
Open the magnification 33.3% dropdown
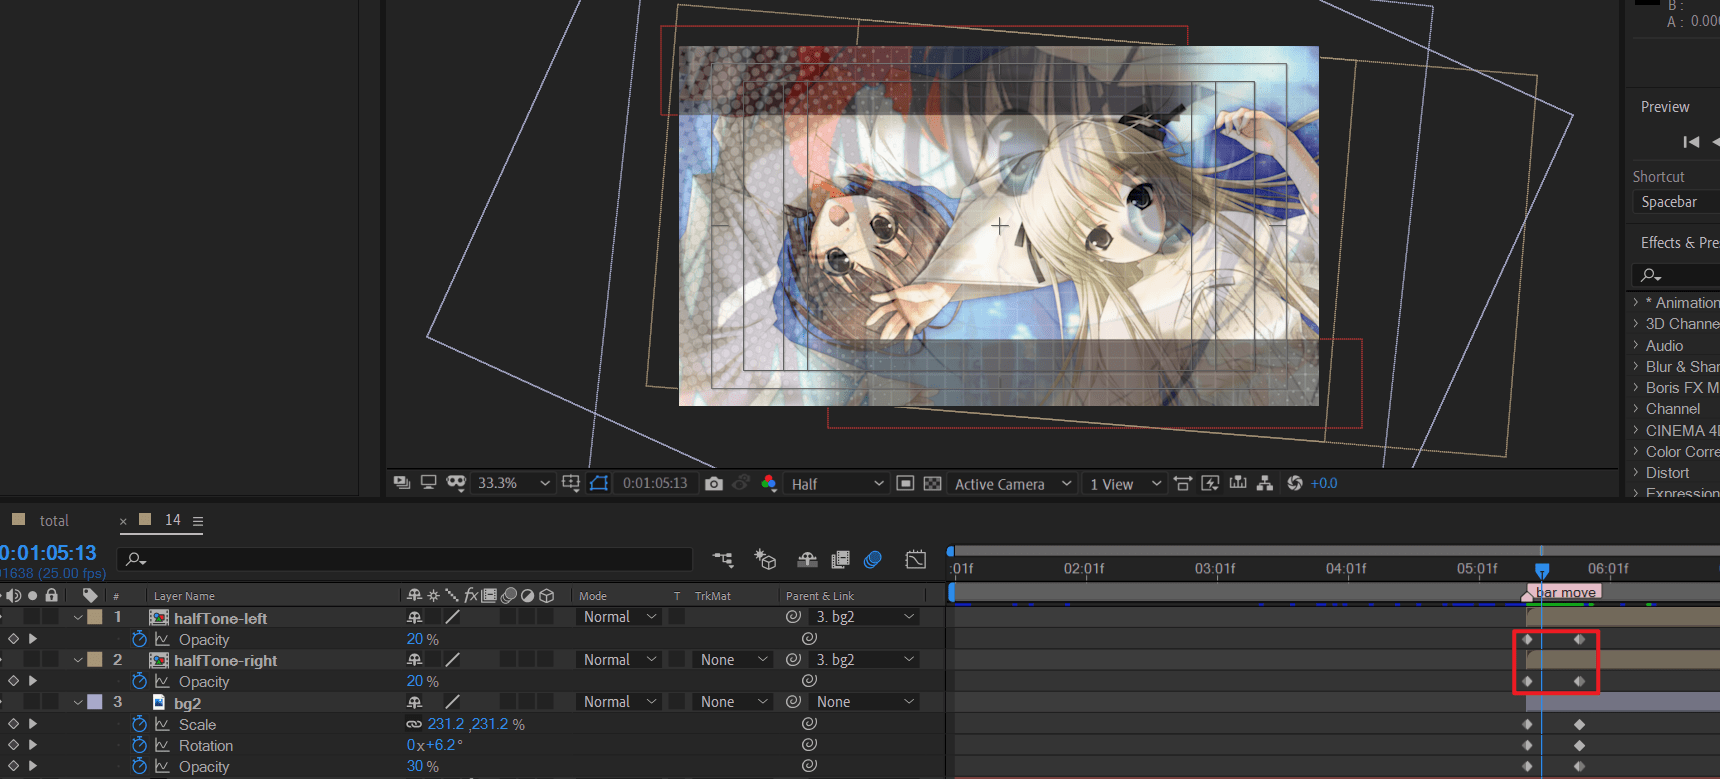[x=514, y=483]
